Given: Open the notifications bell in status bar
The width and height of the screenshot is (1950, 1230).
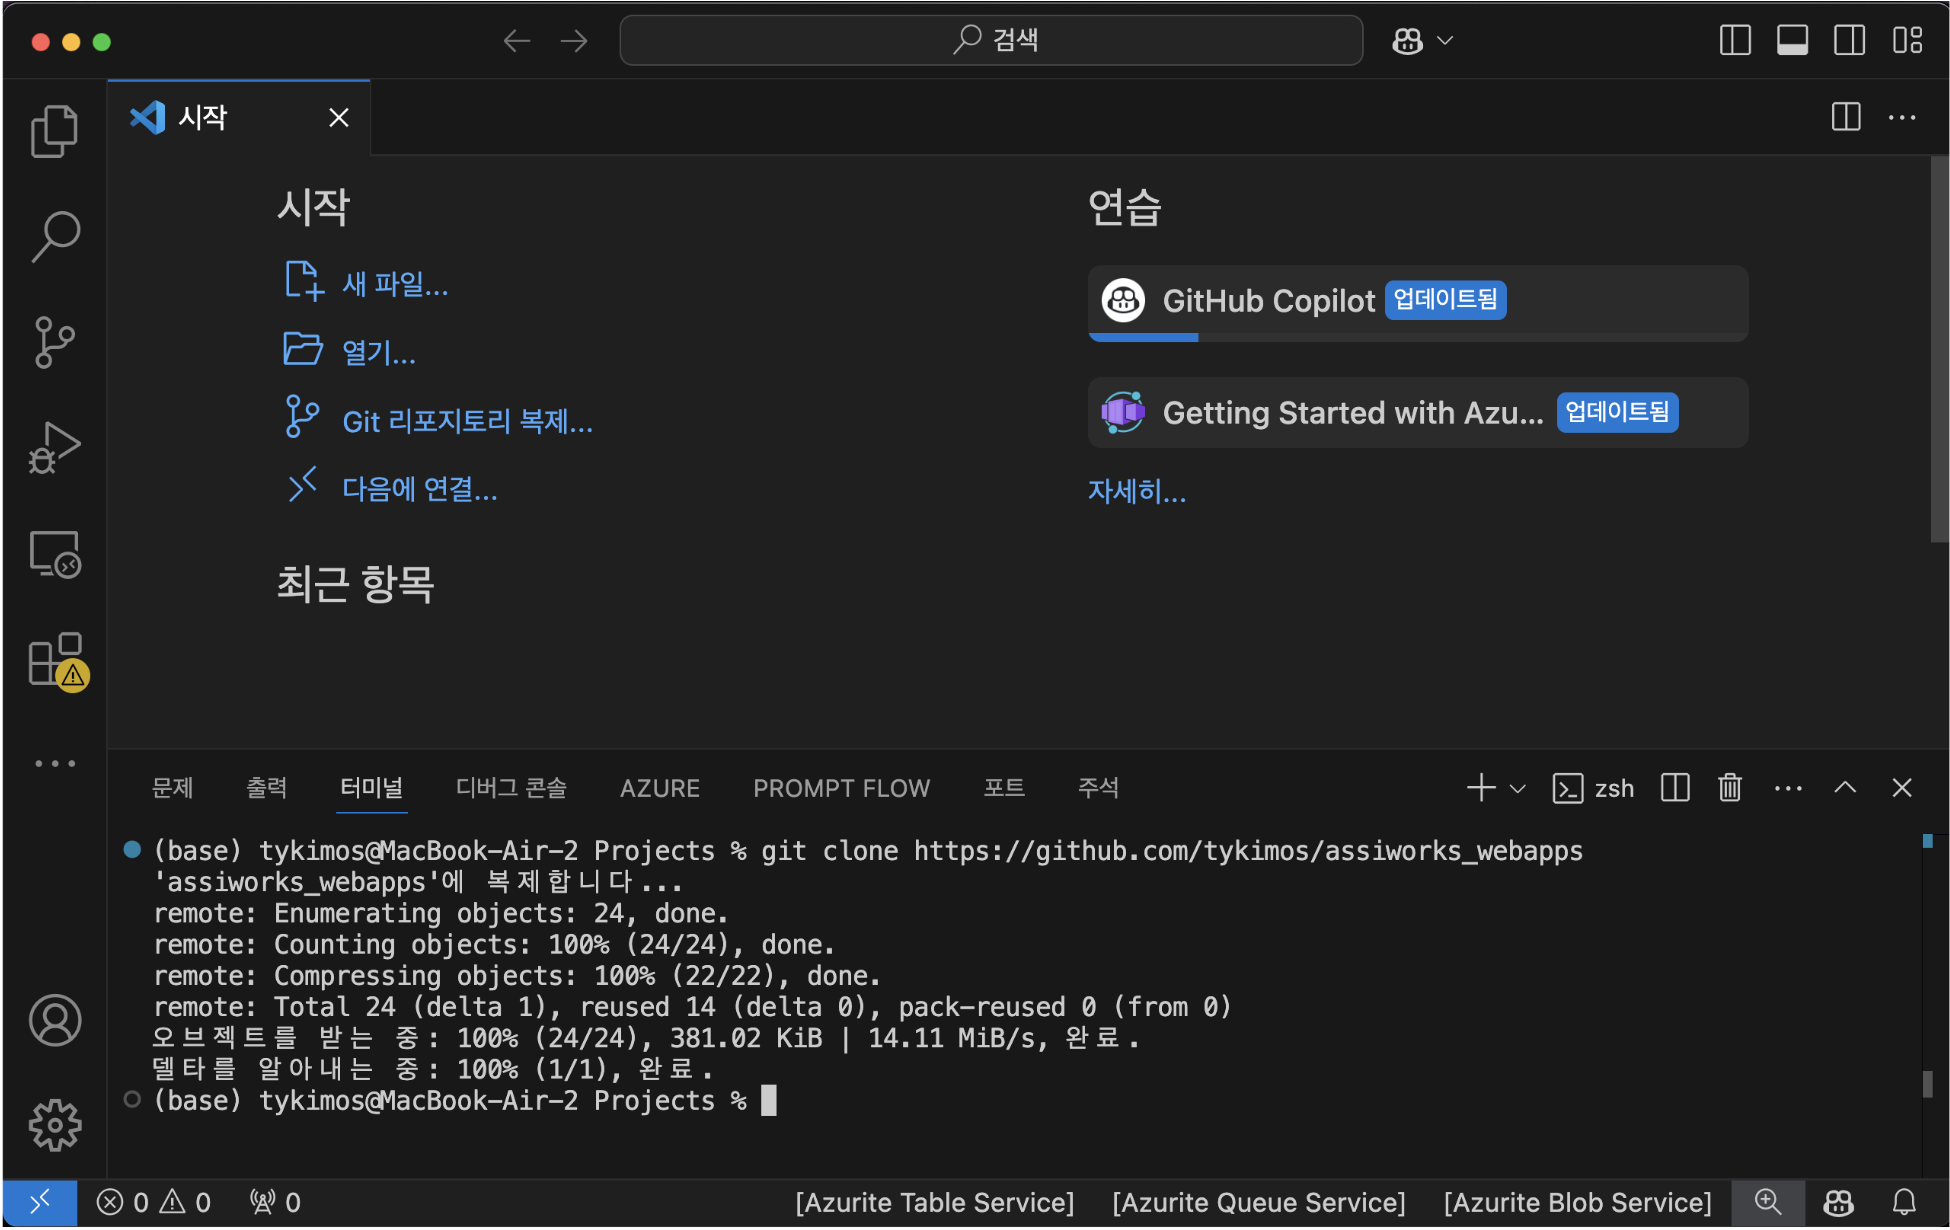Looking at the screenshot, I should click(x=1904, y=1202).
